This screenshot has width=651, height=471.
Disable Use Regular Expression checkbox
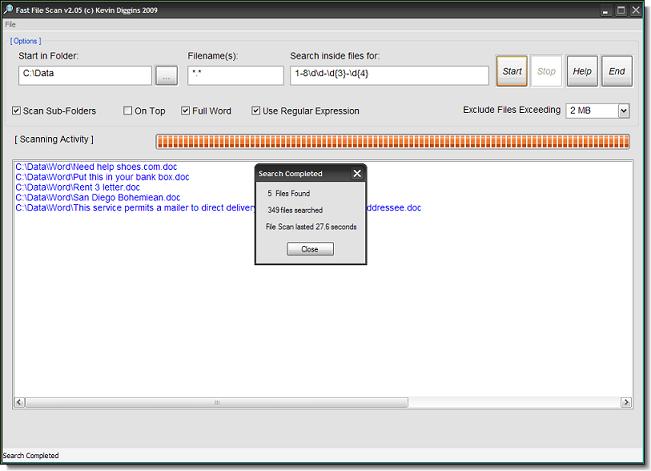coord(257,111)
